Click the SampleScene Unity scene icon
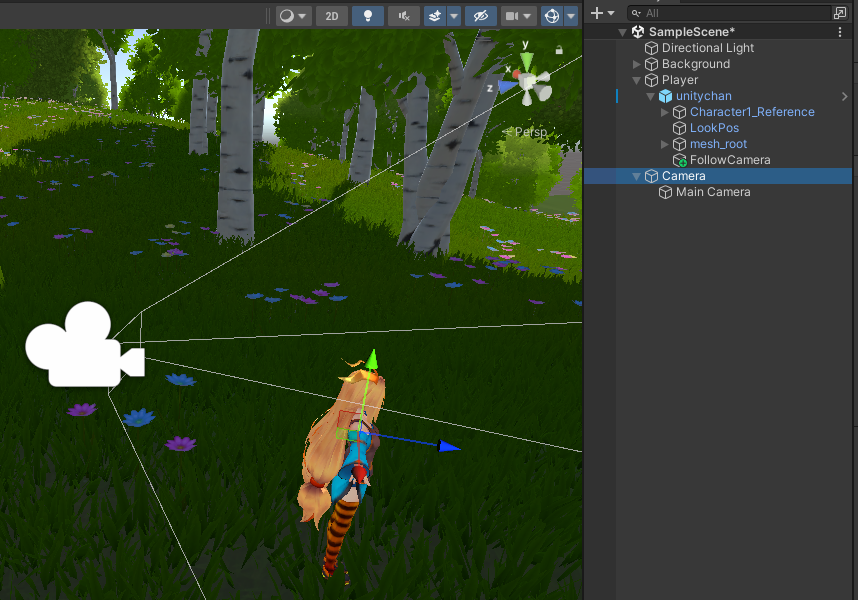The width and height of the screenshot is (858, 600). tap(637, 32)
